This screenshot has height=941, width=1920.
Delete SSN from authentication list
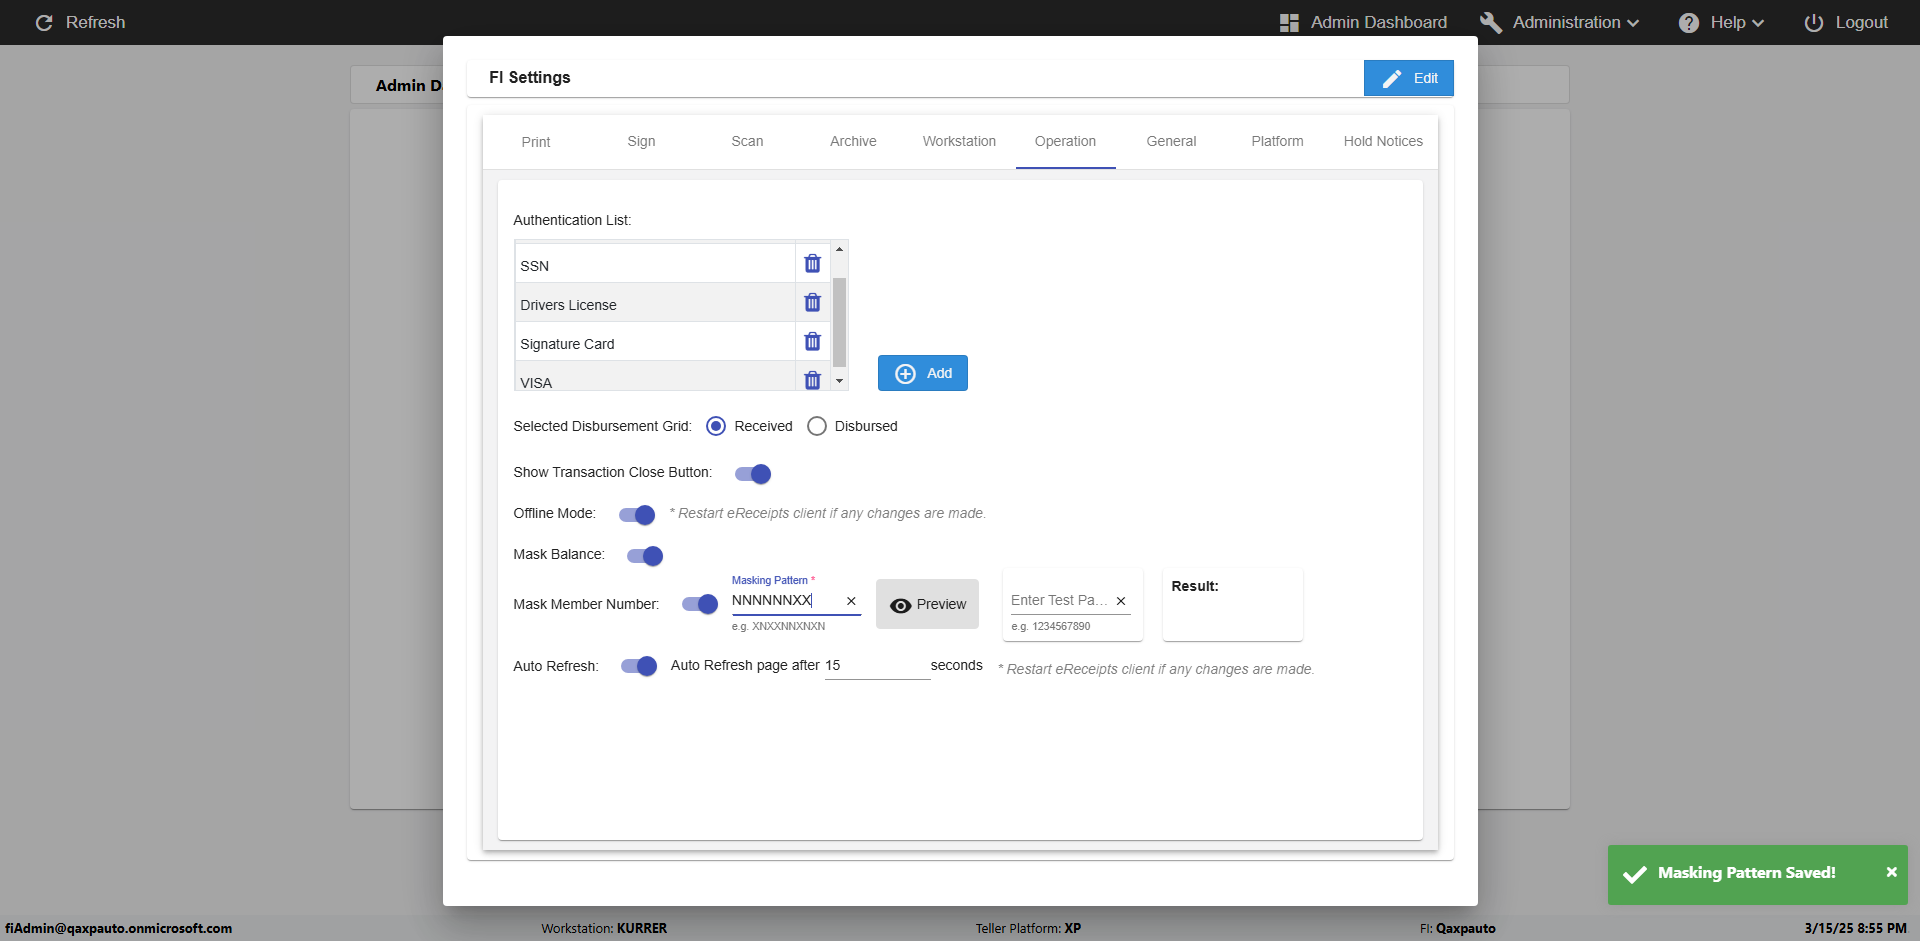[x=812, y=264]
